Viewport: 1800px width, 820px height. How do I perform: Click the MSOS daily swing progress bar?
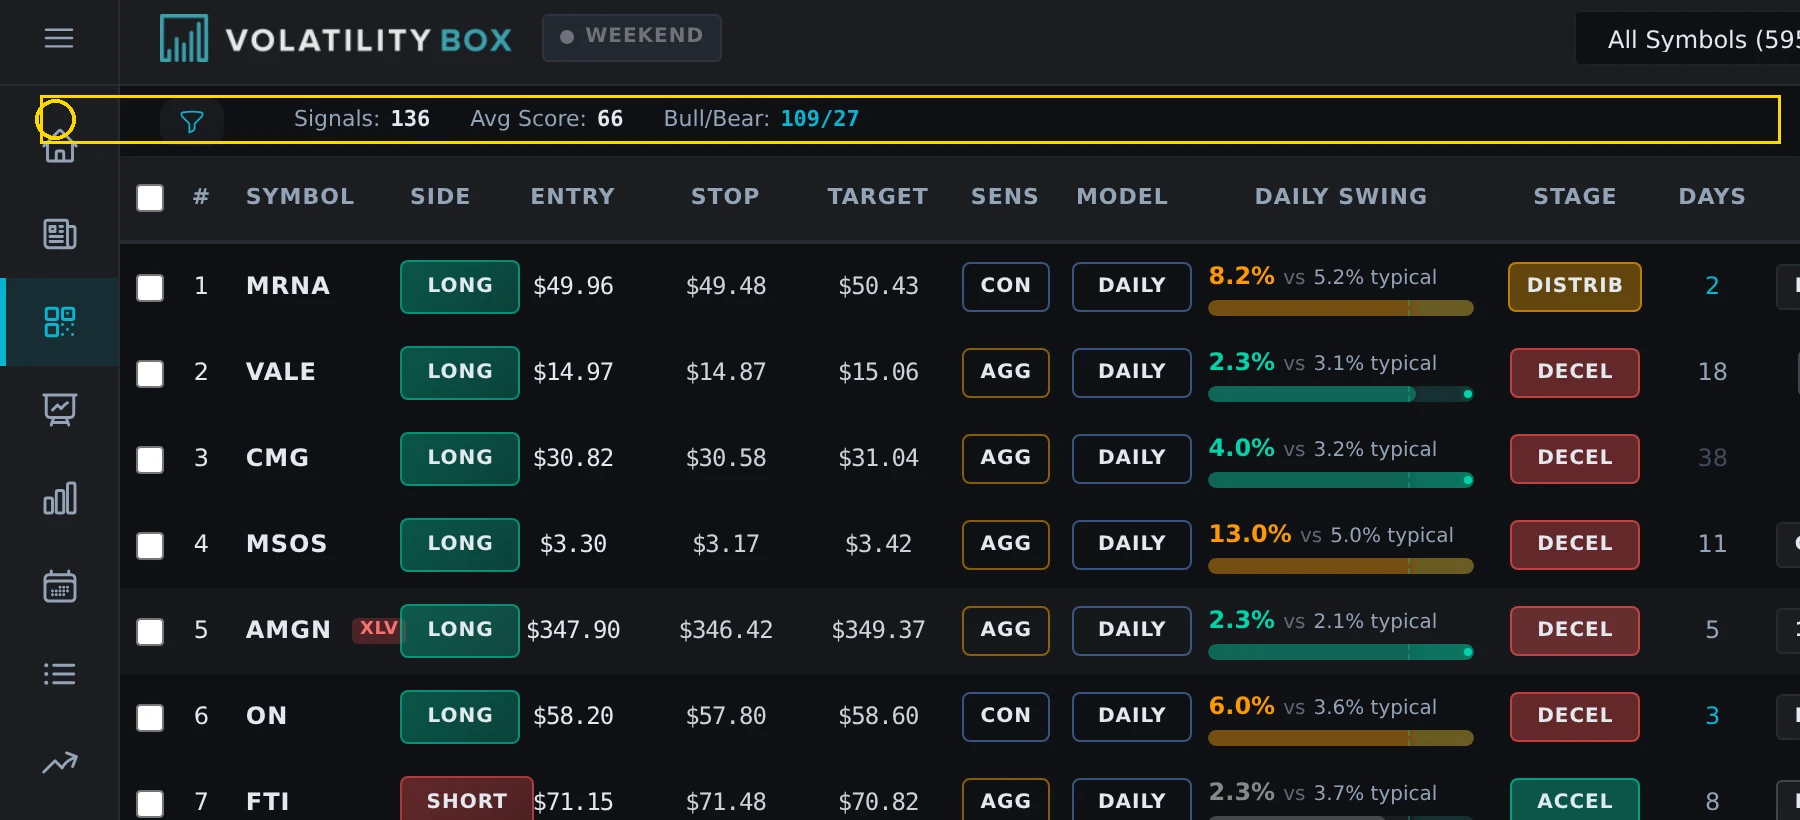pyautogui.click(x=1341, y=566)
